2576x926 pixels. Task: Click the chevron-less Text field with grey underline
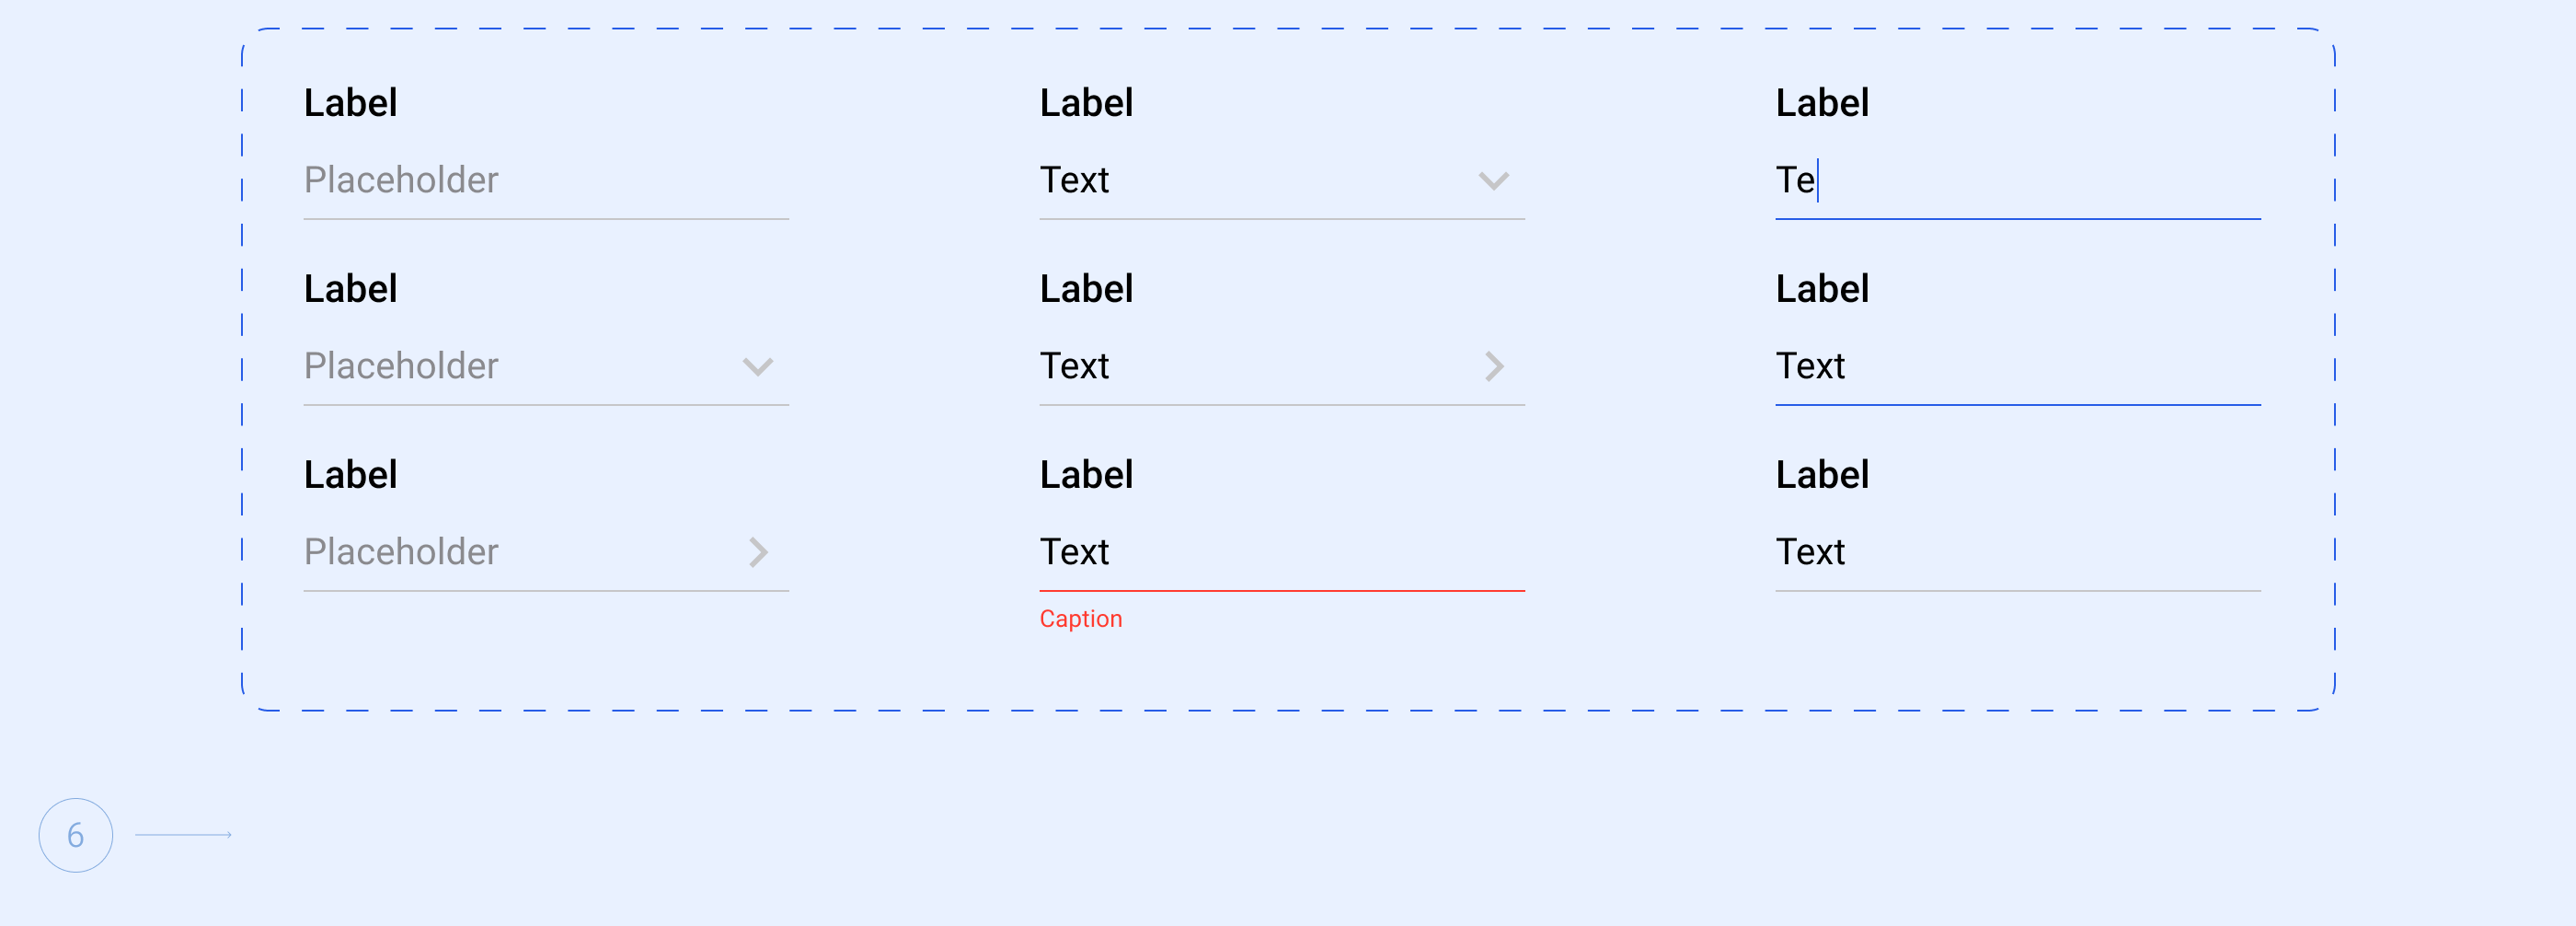coord(2017,552)
